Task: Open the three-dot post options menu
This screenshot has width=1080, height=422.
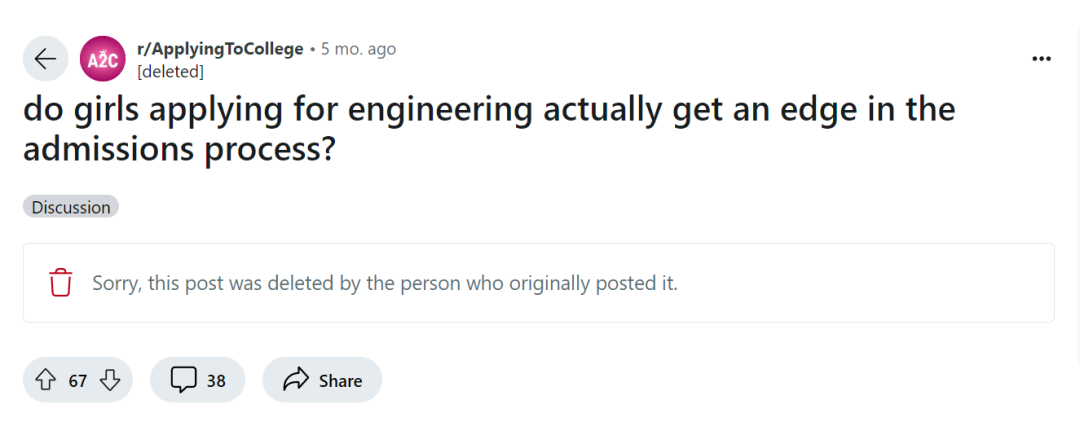Action: [x=1041, y=59]
